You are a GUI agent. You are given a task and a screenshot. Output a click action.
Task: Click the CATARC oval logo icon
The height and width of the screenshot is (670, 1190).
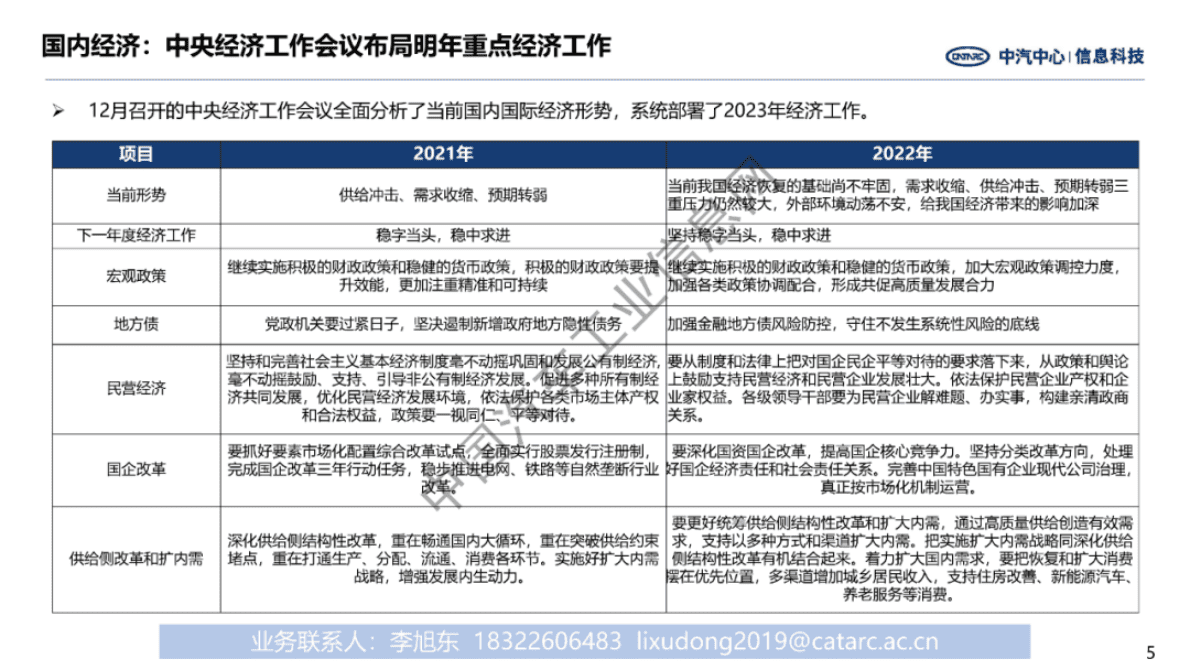pos(968,56)
